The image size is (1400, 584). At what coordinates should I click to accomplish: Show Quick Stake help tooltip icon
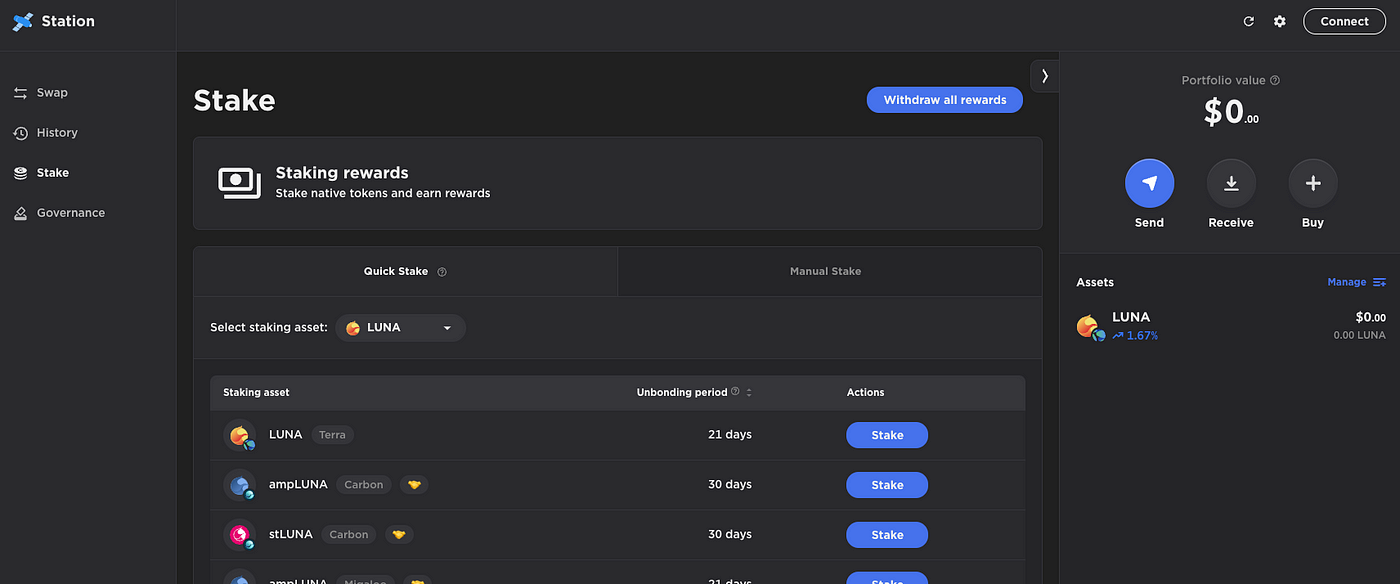pyautogui.click(x=442, y=272)
